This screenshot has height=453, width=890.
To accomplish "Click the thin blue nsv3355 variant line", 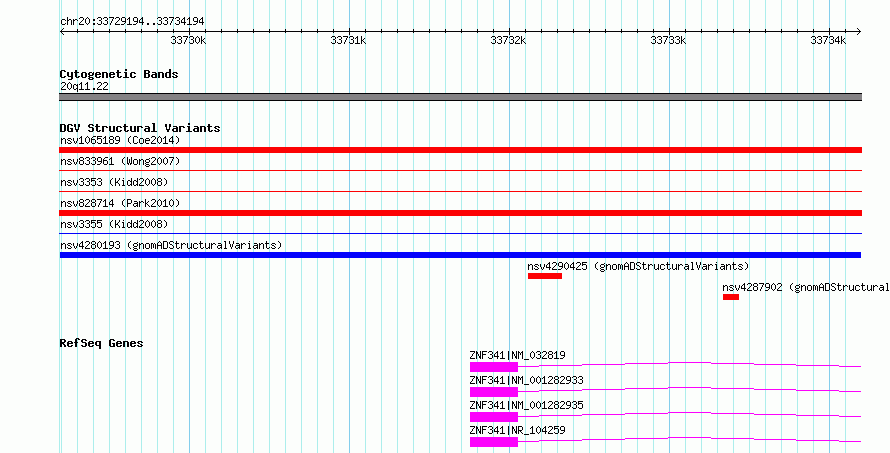I will click(x=460, y=233).
